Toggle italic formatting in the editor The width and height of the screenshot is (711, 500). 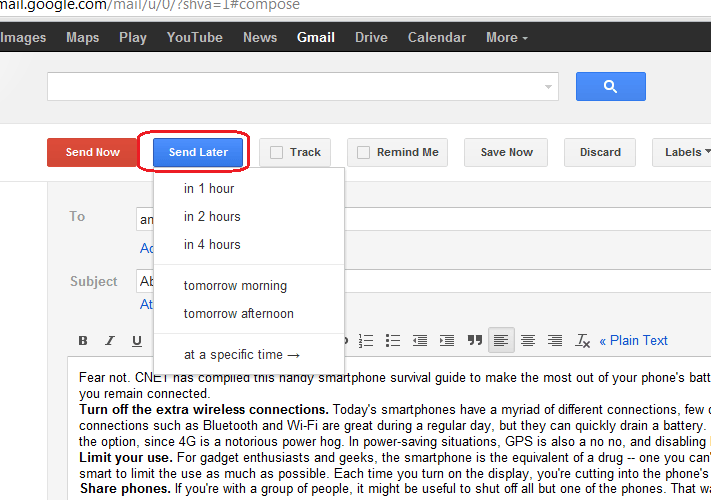click(110, 340)
